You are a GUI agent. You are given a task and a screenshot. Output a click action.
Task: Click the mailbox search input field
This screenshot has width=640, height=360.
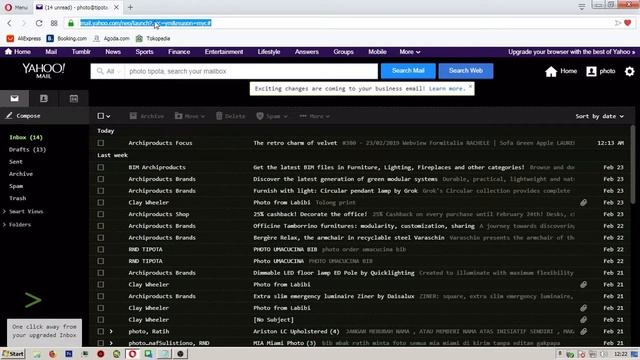click(x=251, y=71)
